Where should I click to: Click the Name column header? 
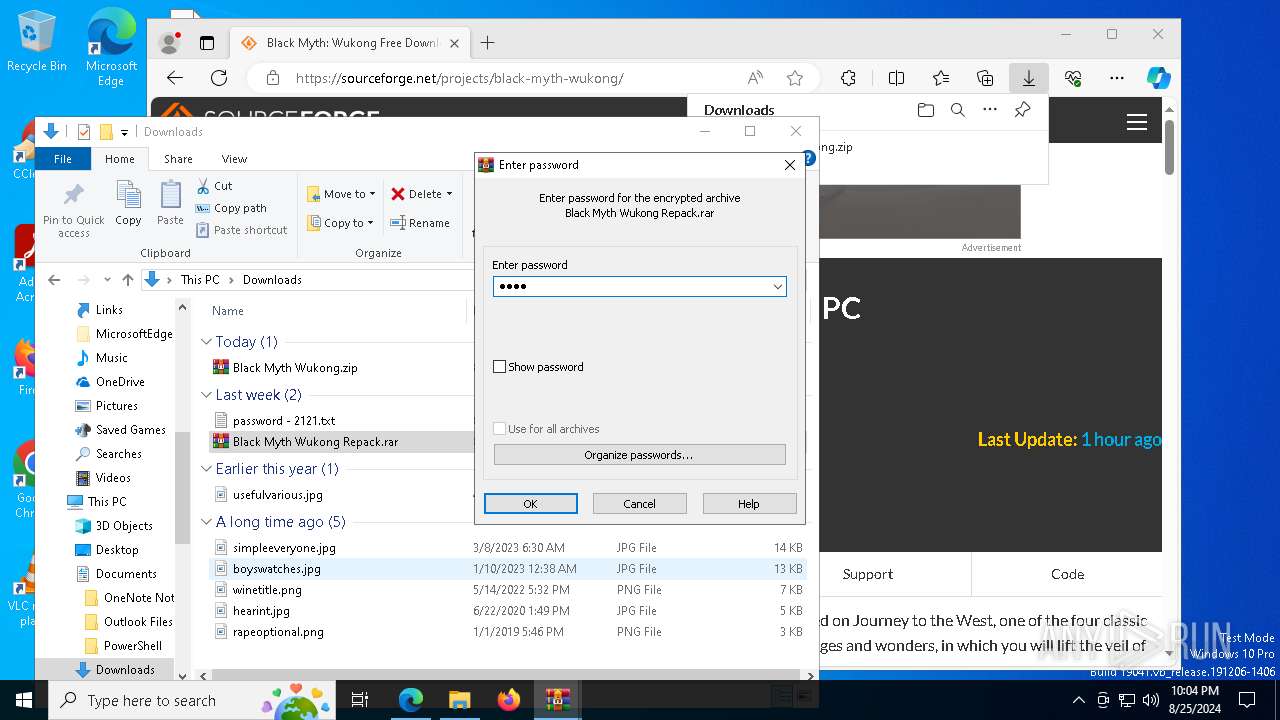click(228, 311)
